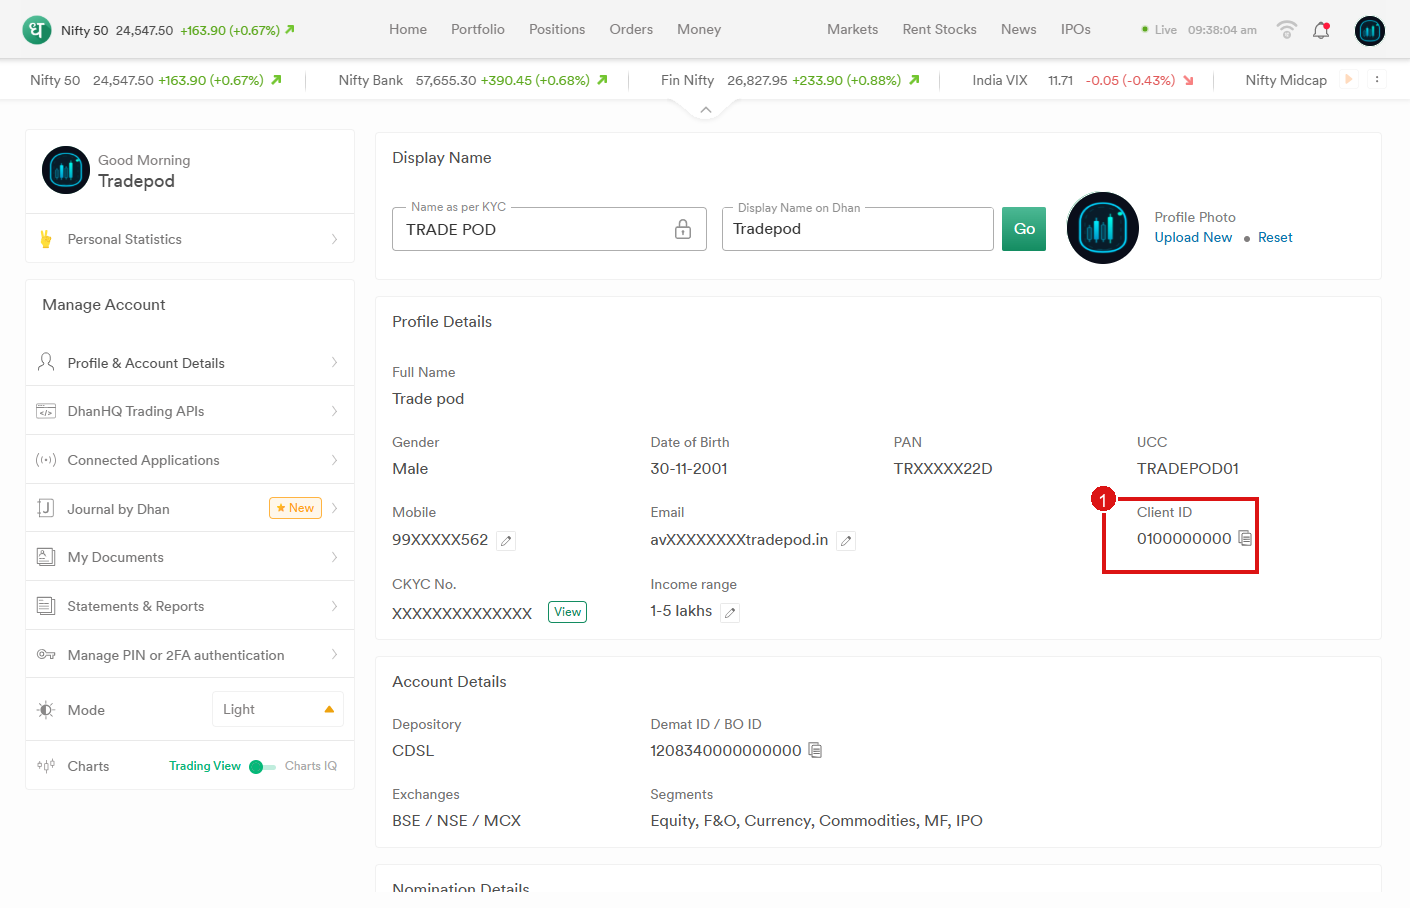
Task: Expand My Documents chevron
Action: [335, 557]
